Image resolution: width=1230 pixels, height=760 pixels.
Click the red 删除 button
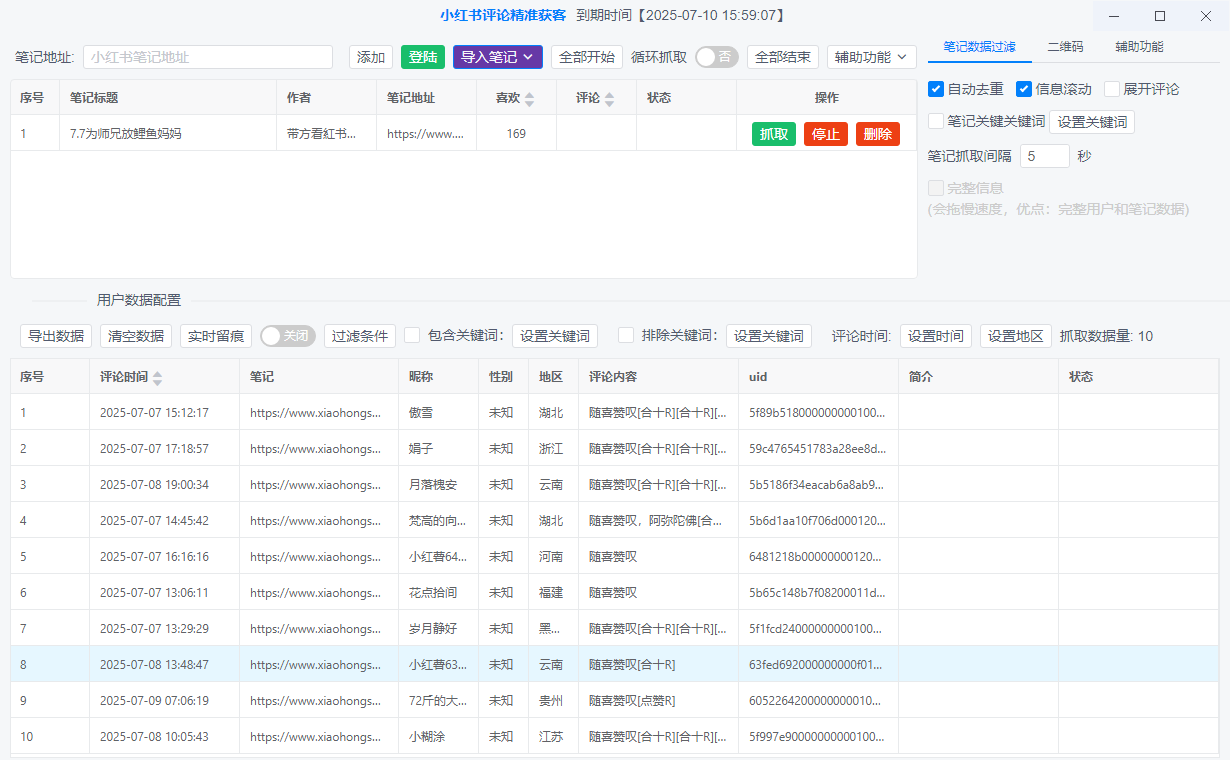pyautogui.click(x=878, y=134)
